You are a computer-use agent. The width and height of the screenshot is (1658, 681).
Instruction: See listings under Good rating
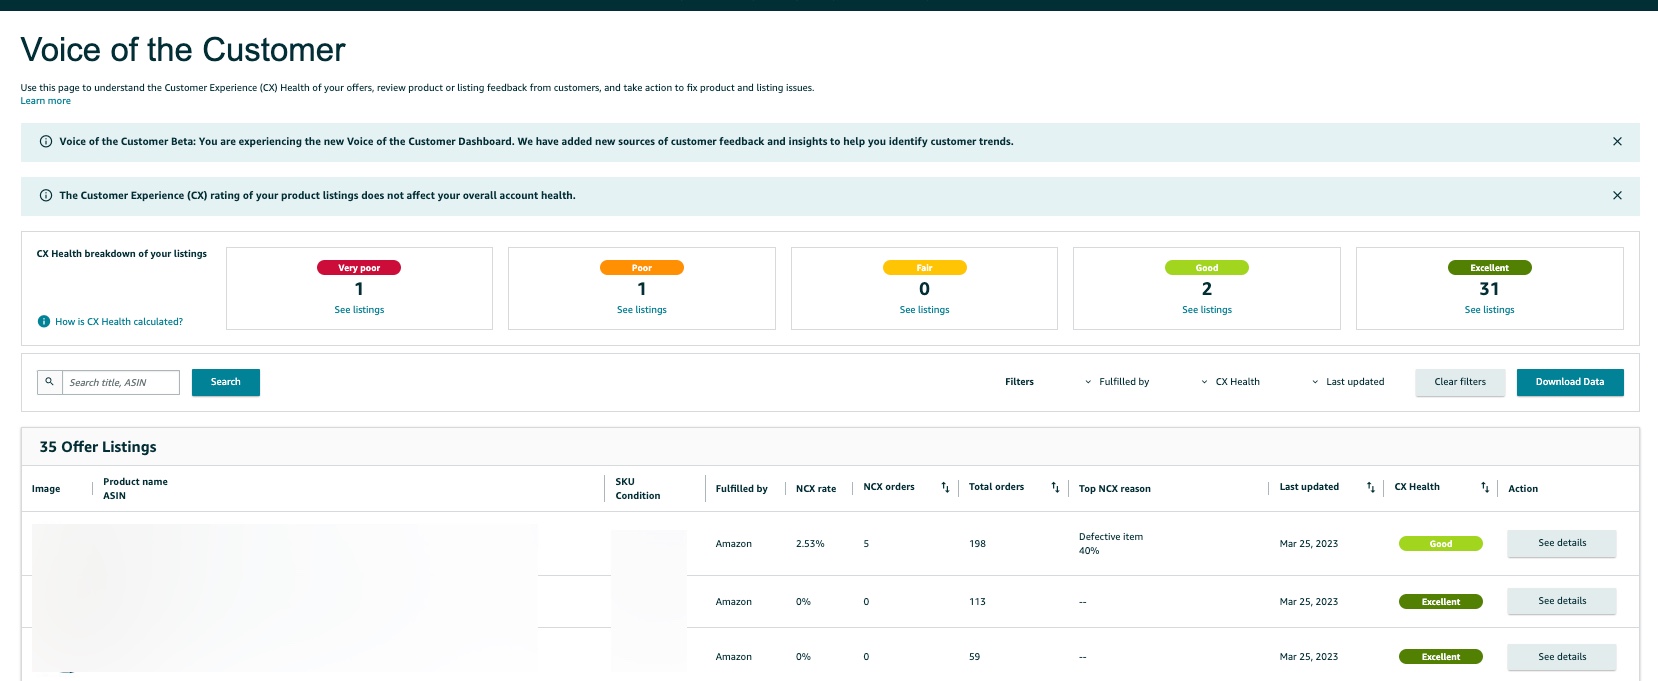[1207, 310]
